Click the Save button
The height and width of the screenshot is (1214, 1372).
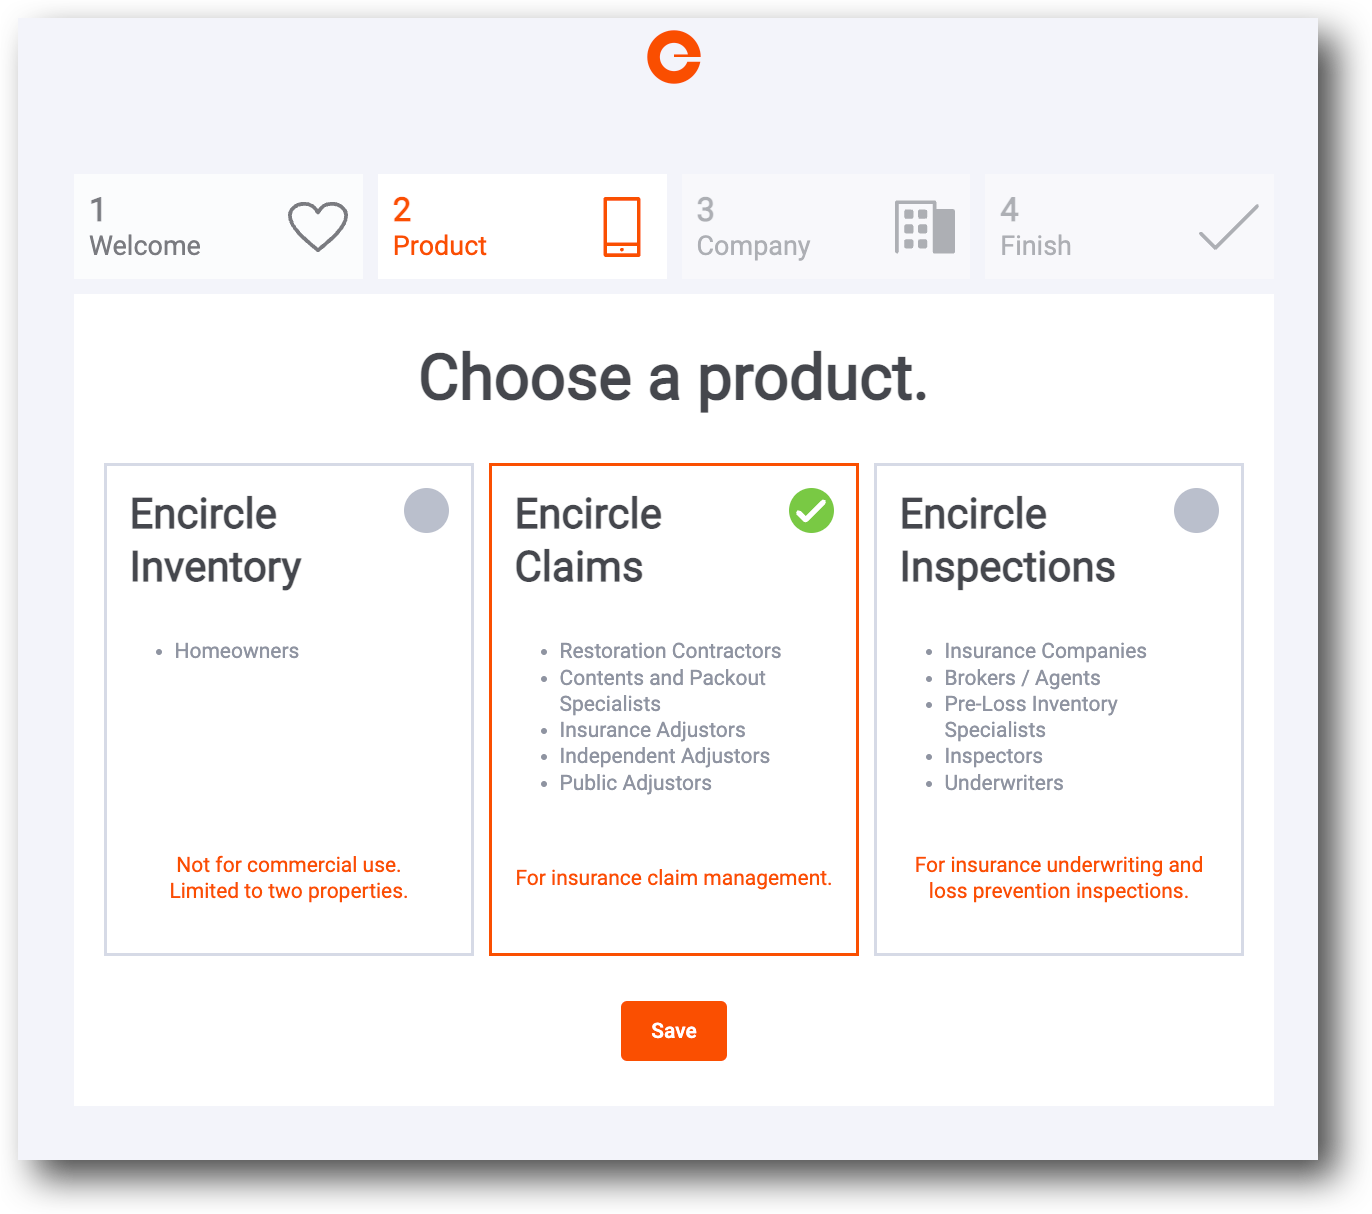(x=673, y=1031)
